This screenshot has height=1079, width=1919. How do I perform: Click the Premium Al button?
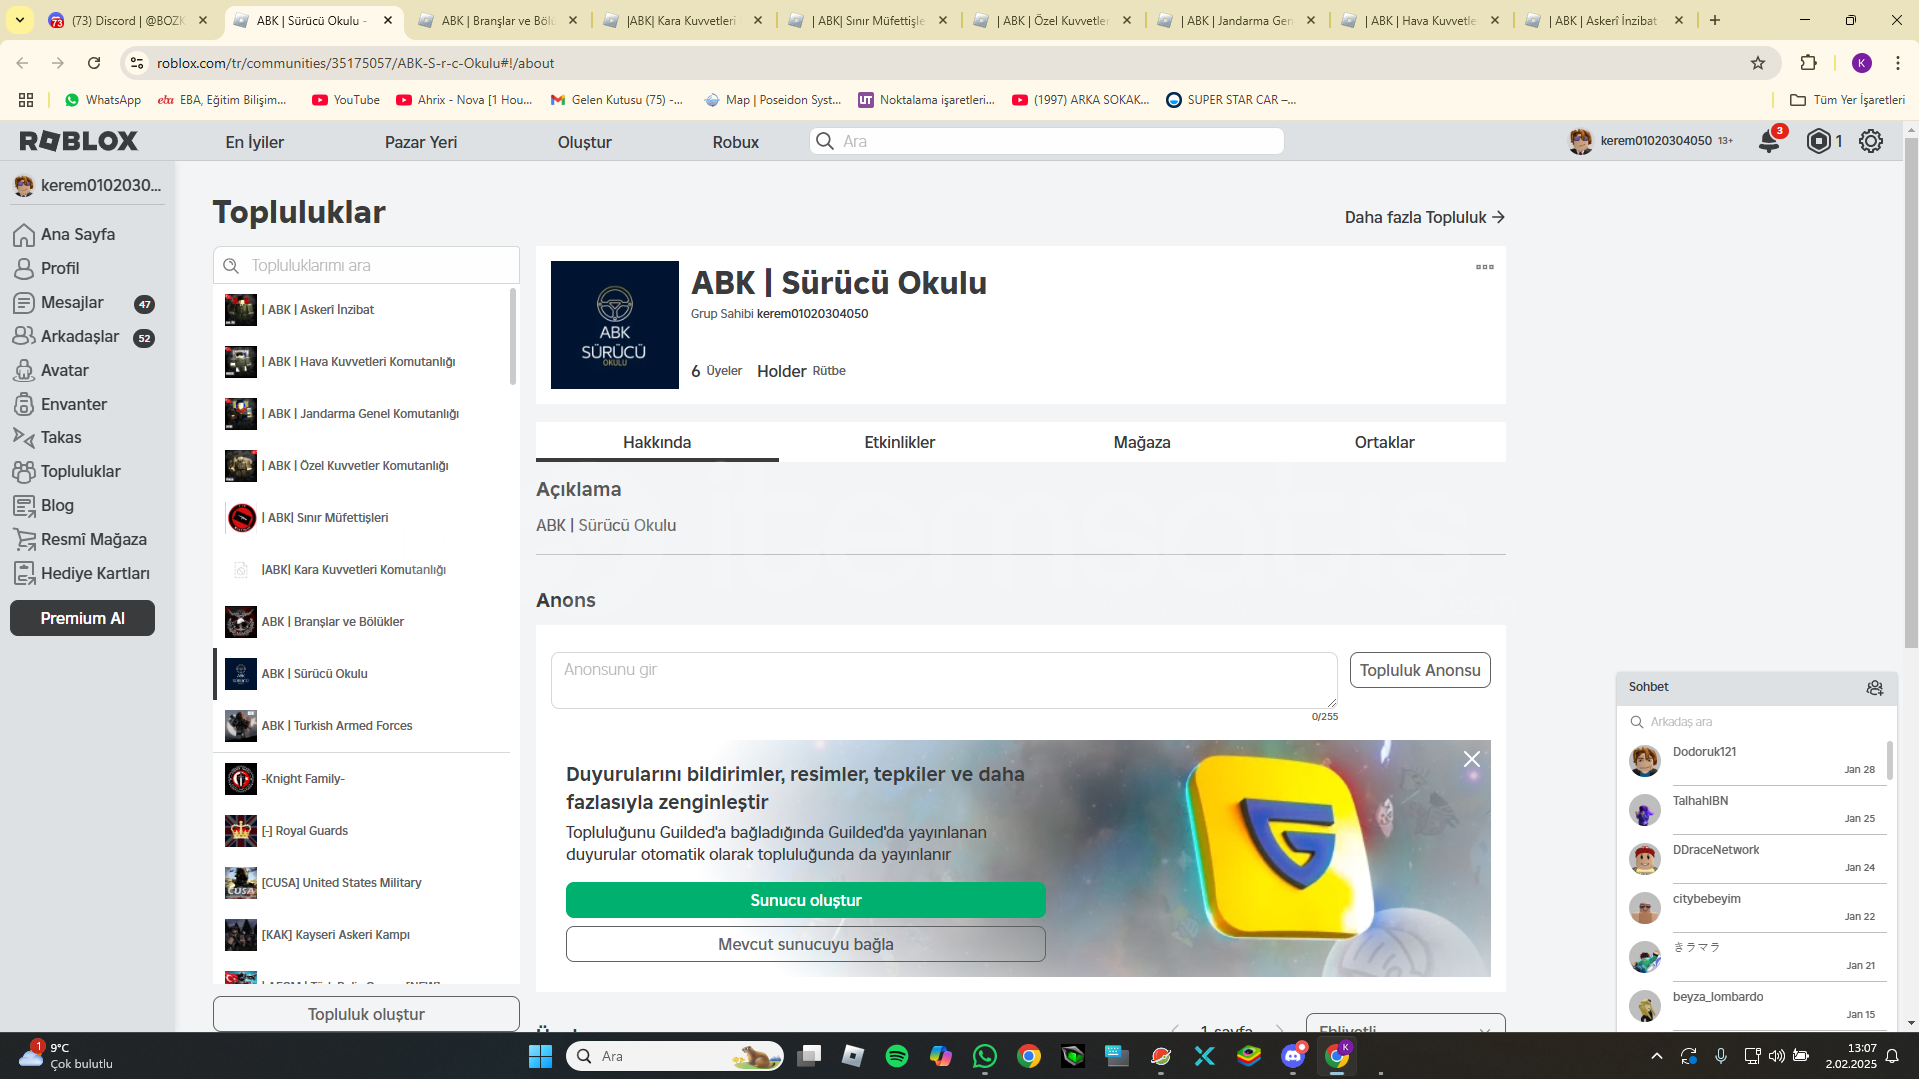[82, 618]
